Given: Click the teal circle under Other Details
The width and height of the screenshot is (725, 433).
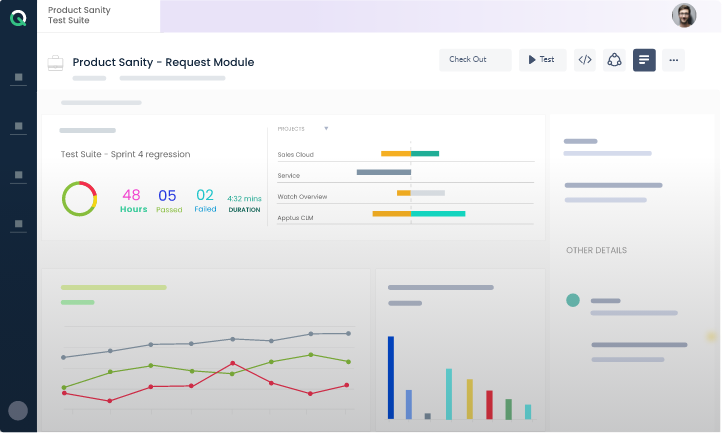Looking at the screenshot, I should coord(573,300).
